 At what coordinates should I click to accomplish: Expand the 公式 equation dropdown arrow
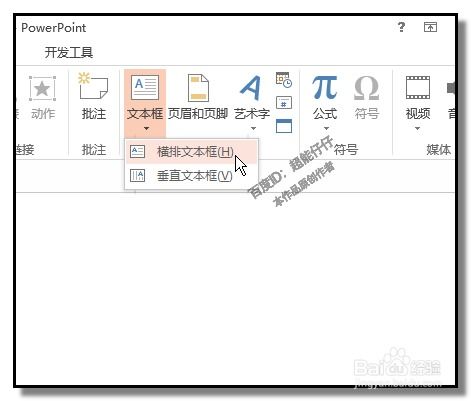[x=326, y=128]
